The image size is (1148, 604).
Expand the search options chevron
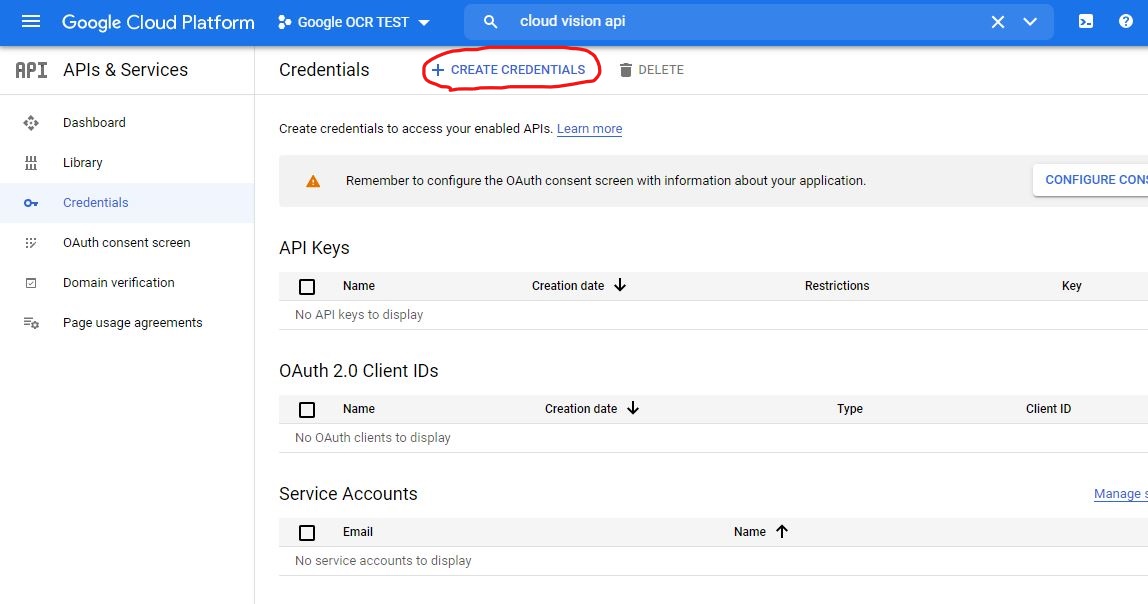(x=1031, y=21)
